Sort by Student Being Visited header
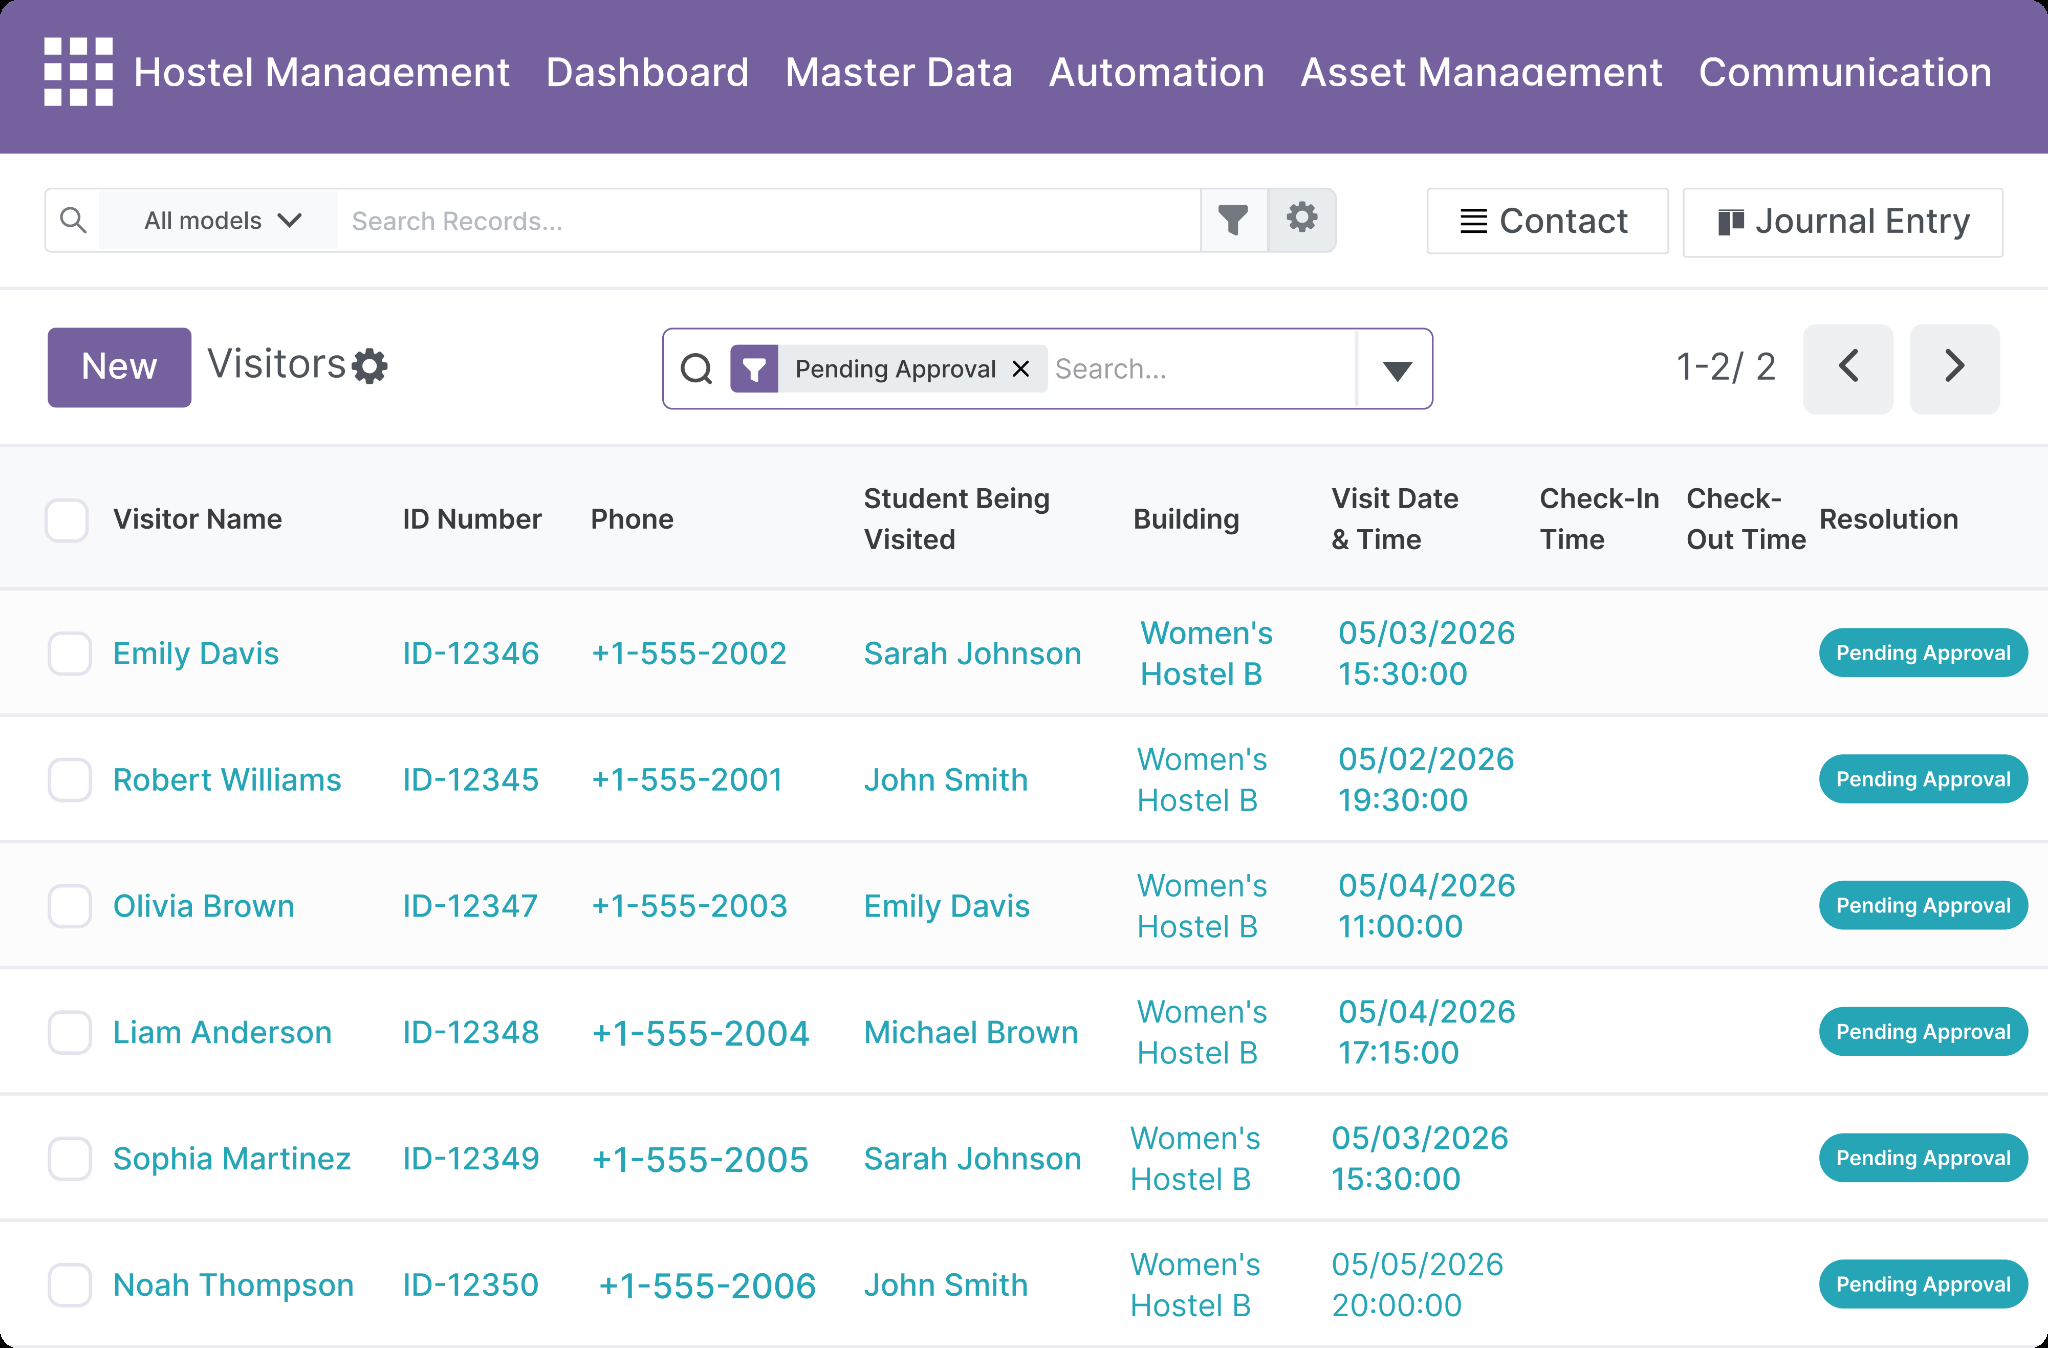Image resolution: width=2048 pixels, height=1348 pixels. coord(957,519)
